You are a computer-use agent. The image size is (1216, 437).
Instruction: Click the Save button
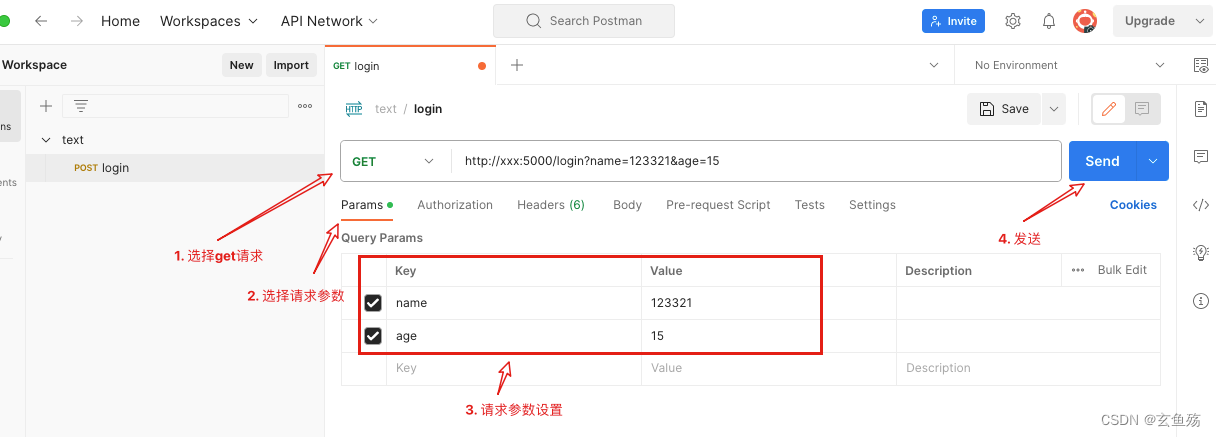point(1005,109)
